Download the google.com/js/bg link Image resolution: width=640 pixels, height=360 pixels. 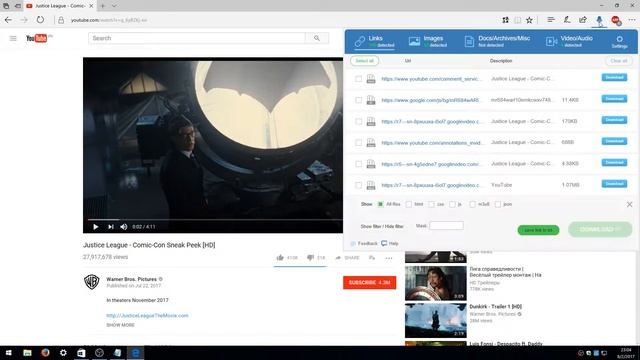click(614, 98)
